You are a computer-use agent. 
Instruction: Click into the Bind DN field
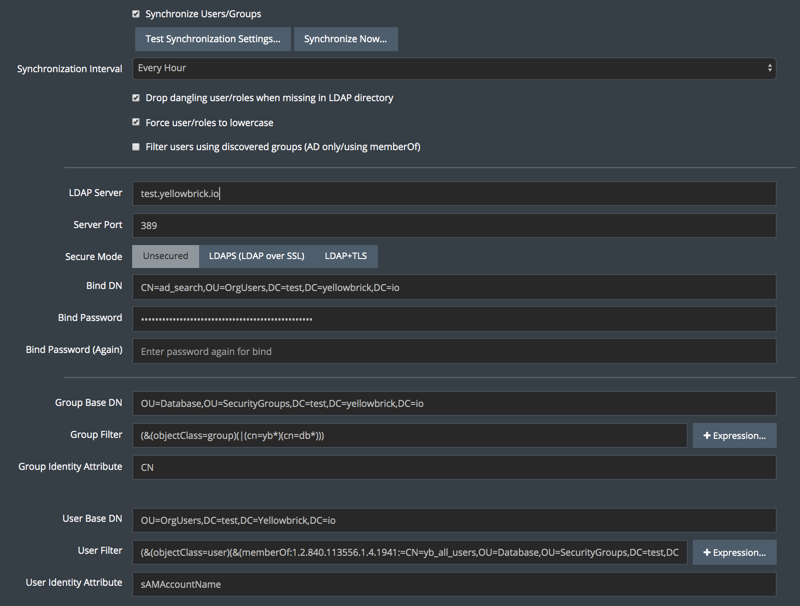[454, 288]
